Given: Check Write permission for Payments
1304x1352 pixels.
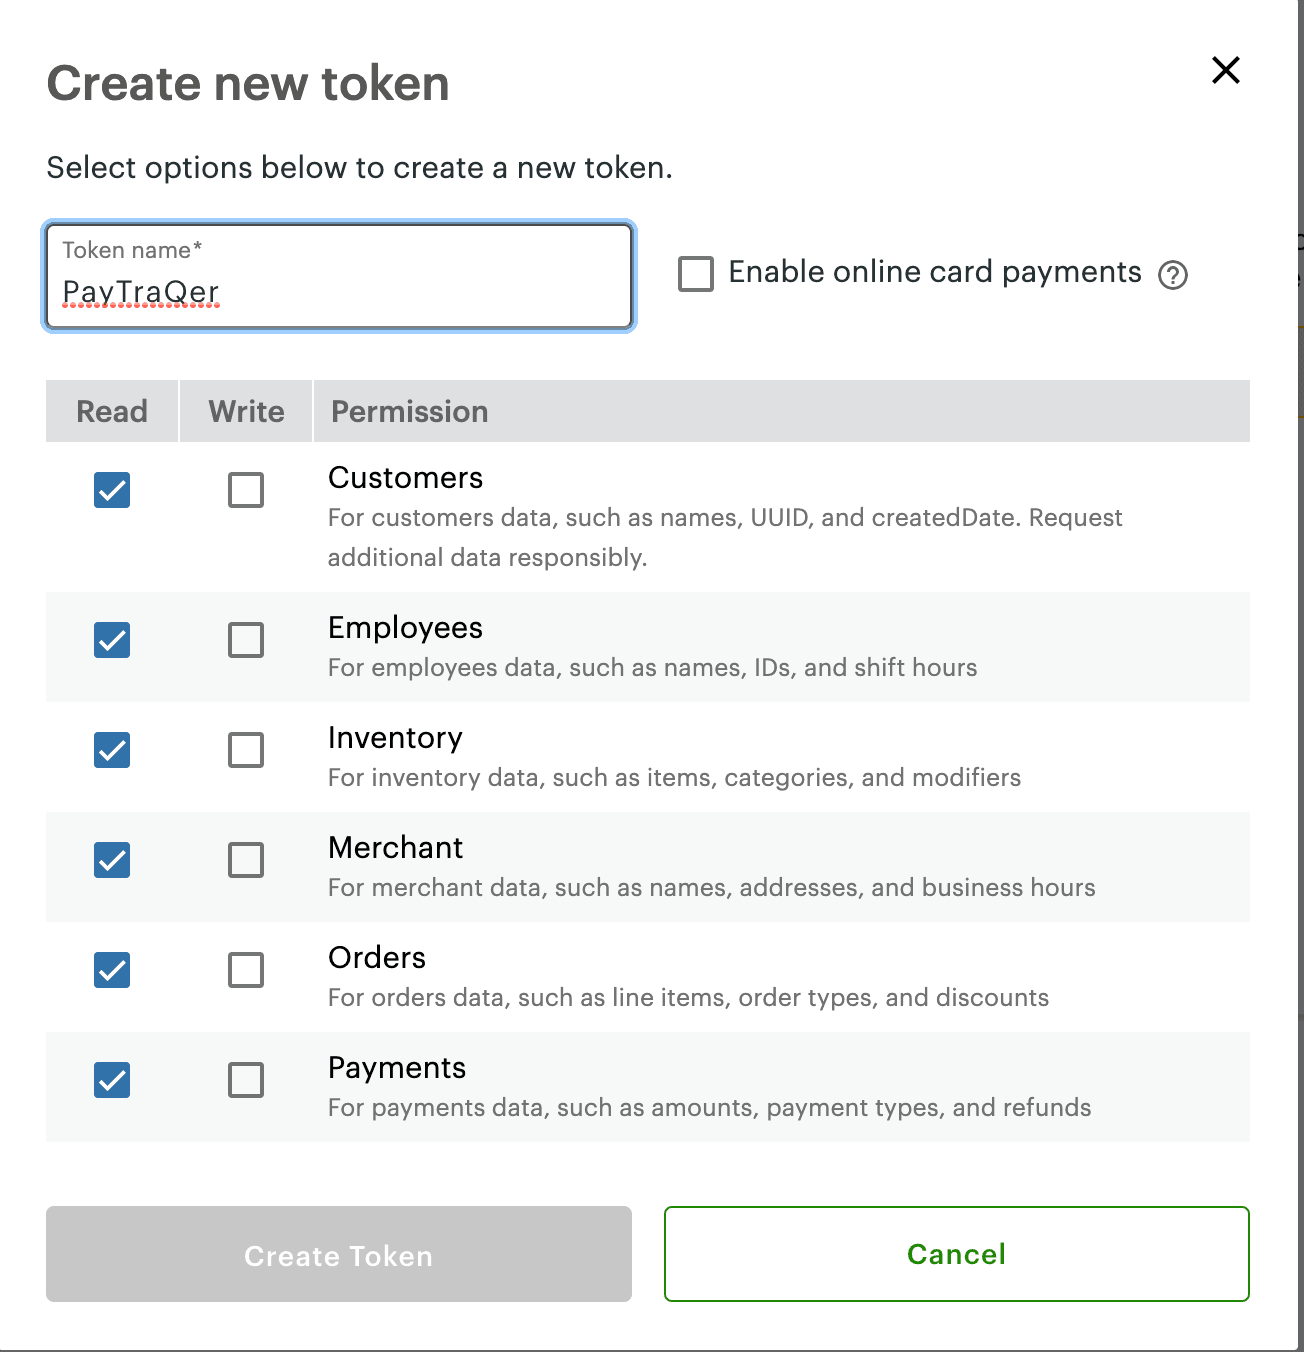Looking at the screenshot, I should (245, 1080).
